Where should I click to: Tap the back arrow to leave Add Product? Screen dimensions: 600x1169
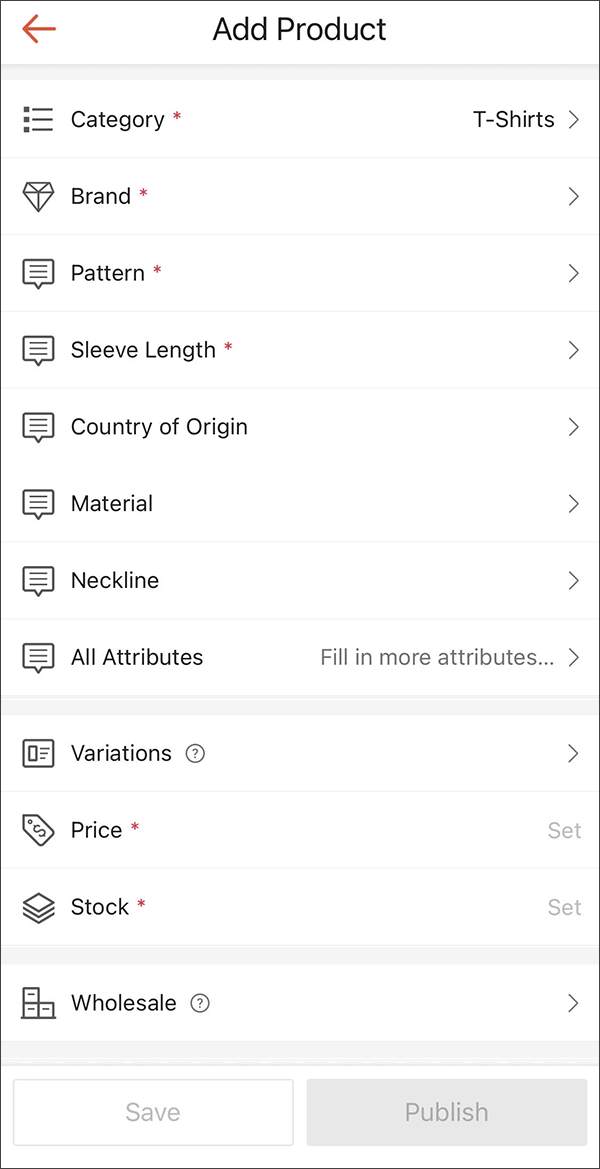37,29
